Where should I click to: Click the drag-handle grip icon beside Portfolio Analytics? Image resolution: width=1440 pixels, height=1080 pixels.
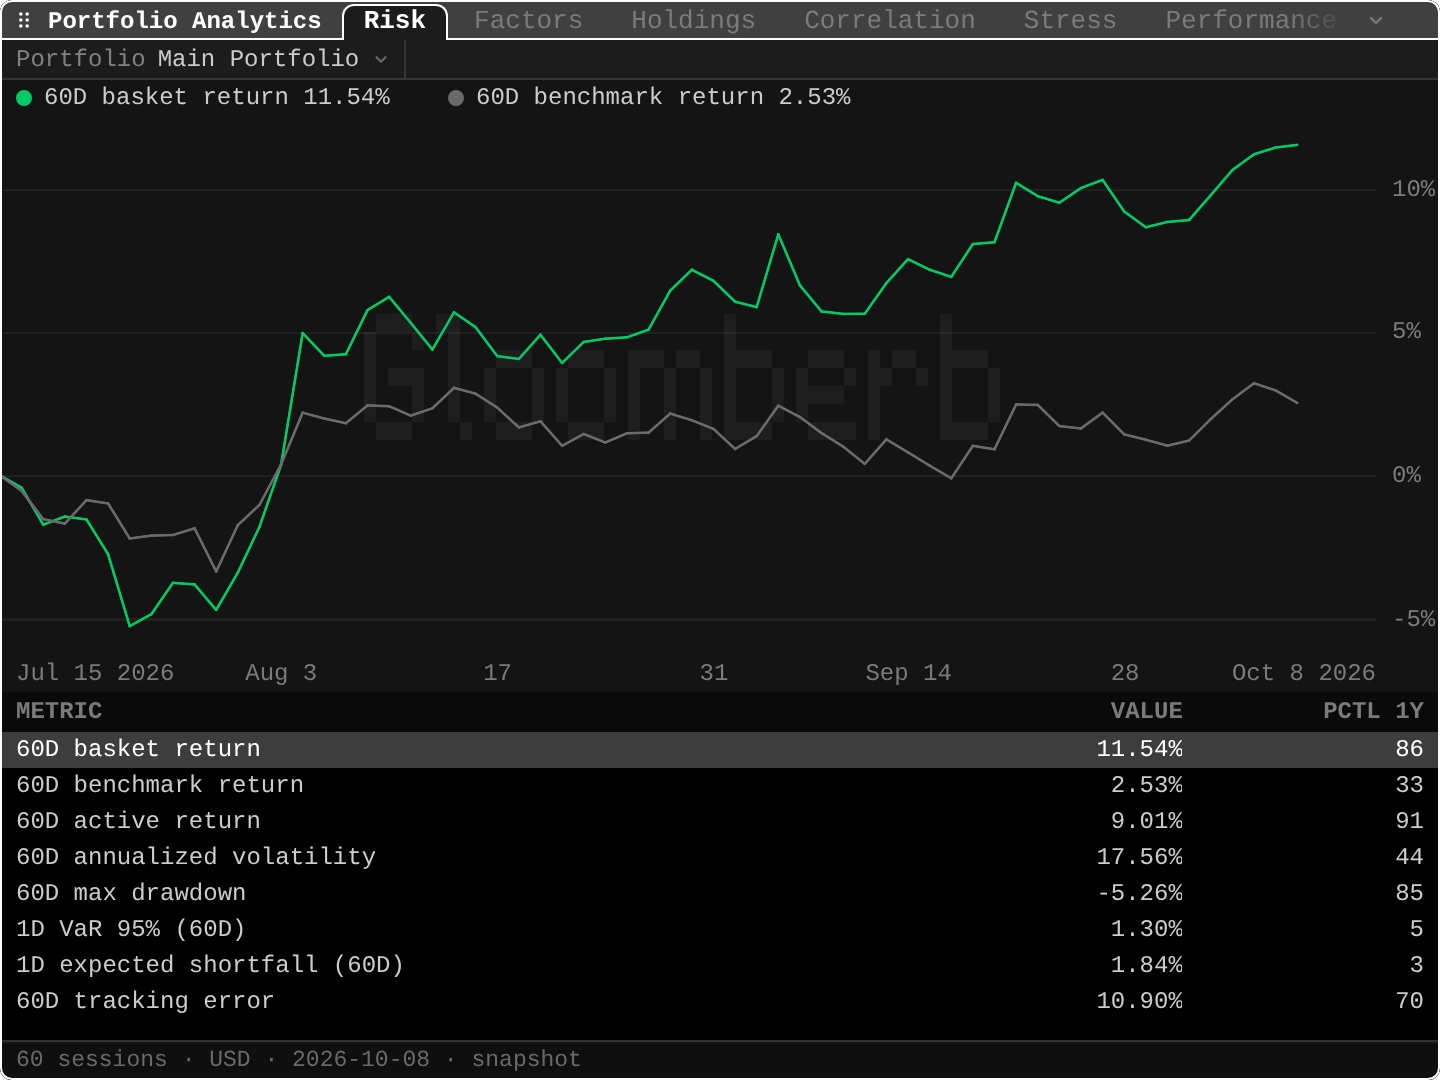(24, 20)
